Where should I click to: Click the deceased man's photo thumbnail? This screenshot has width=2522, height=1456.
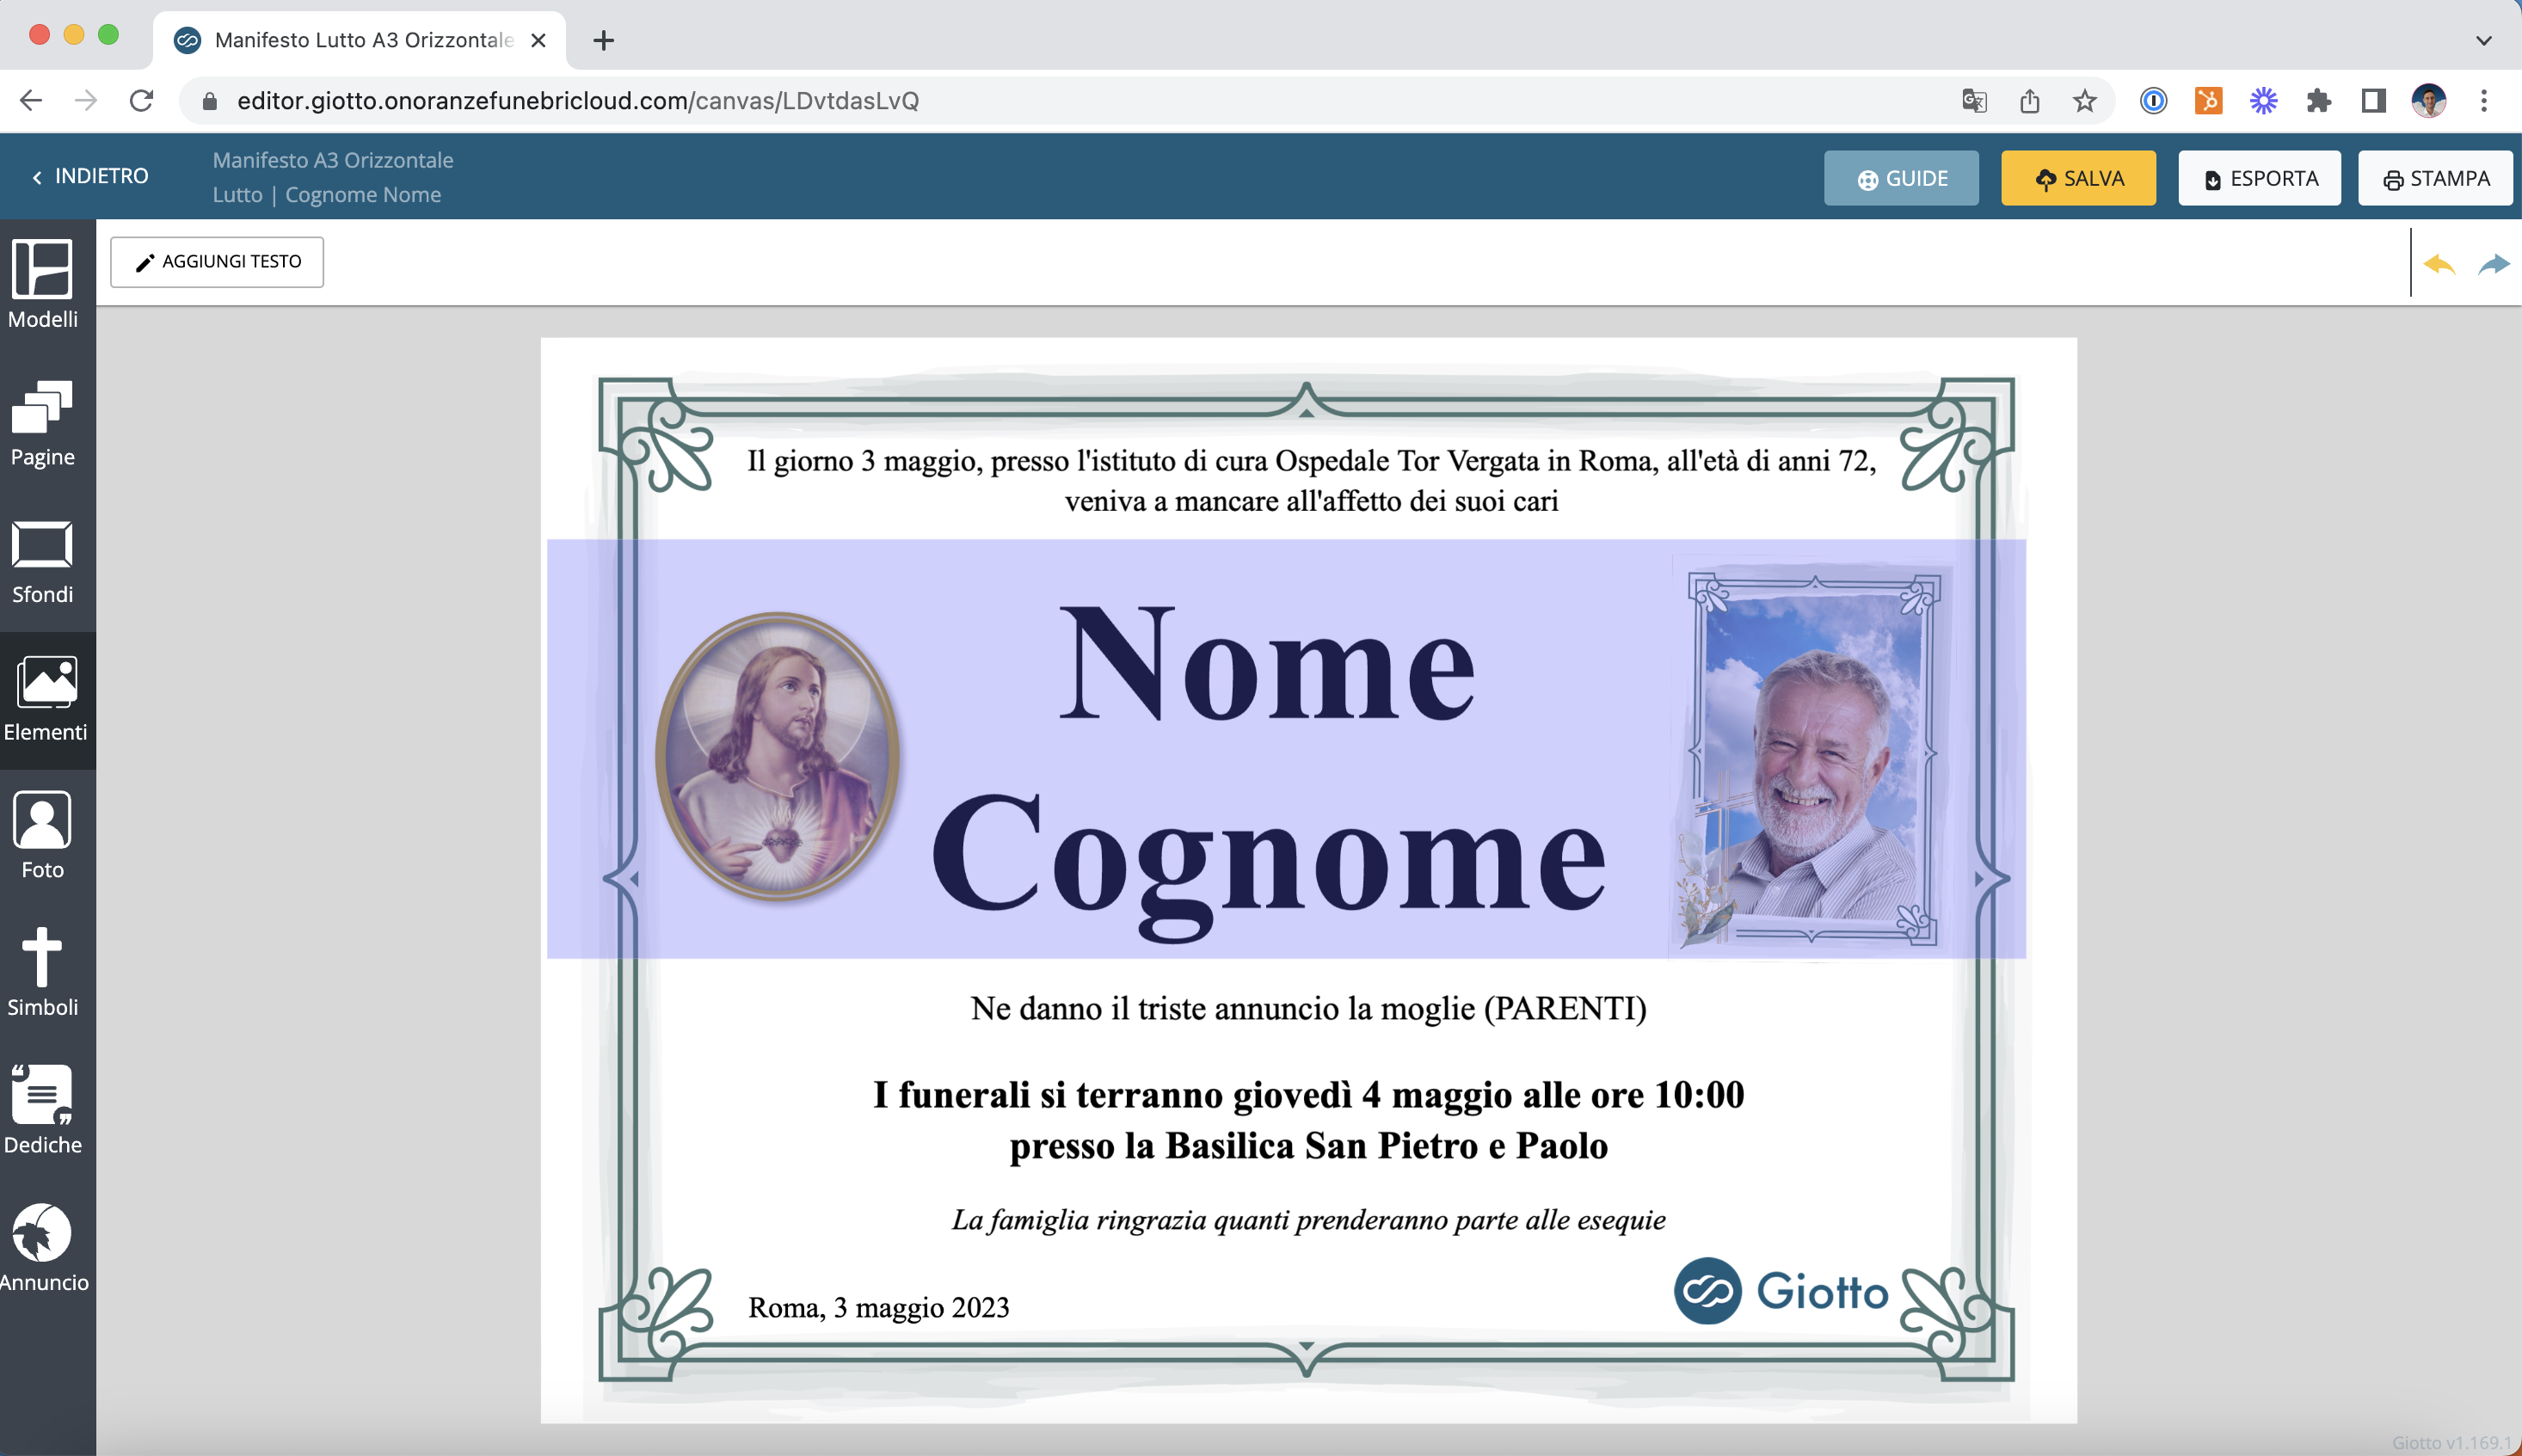tap(1812, 757)
